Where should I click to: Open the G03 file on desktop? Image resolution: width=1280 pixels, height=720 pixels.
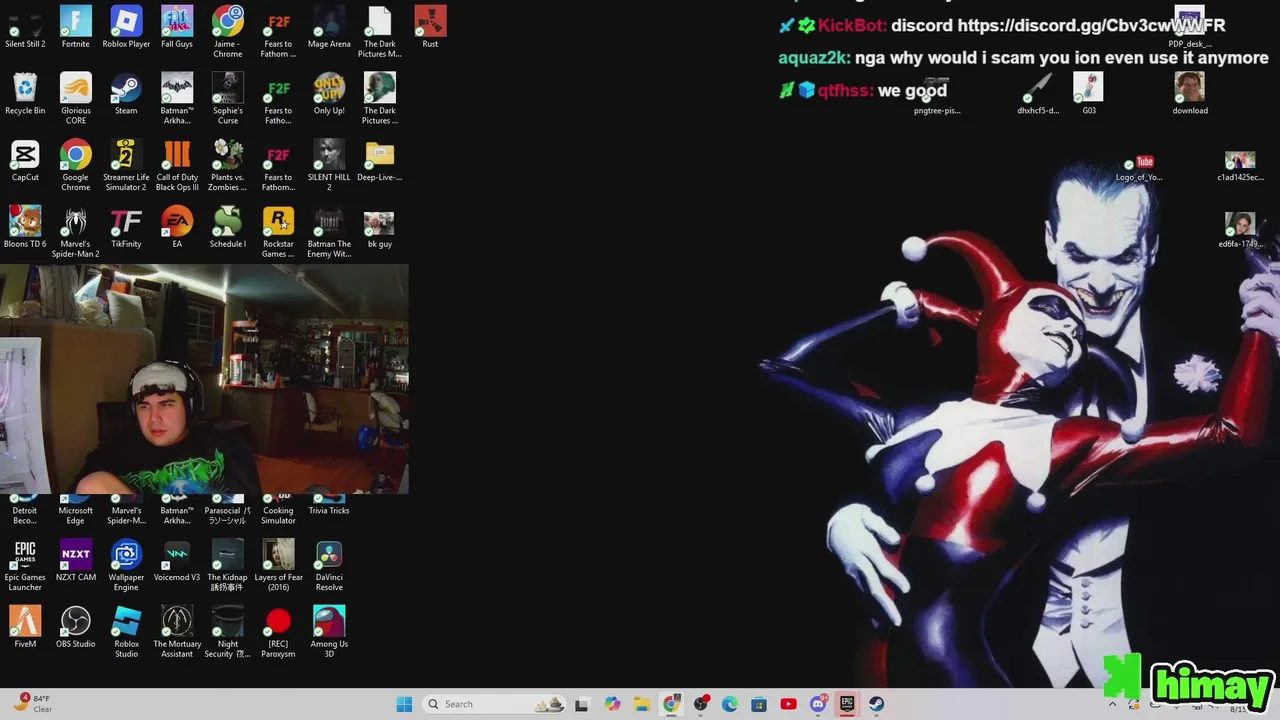[1089, 94]
